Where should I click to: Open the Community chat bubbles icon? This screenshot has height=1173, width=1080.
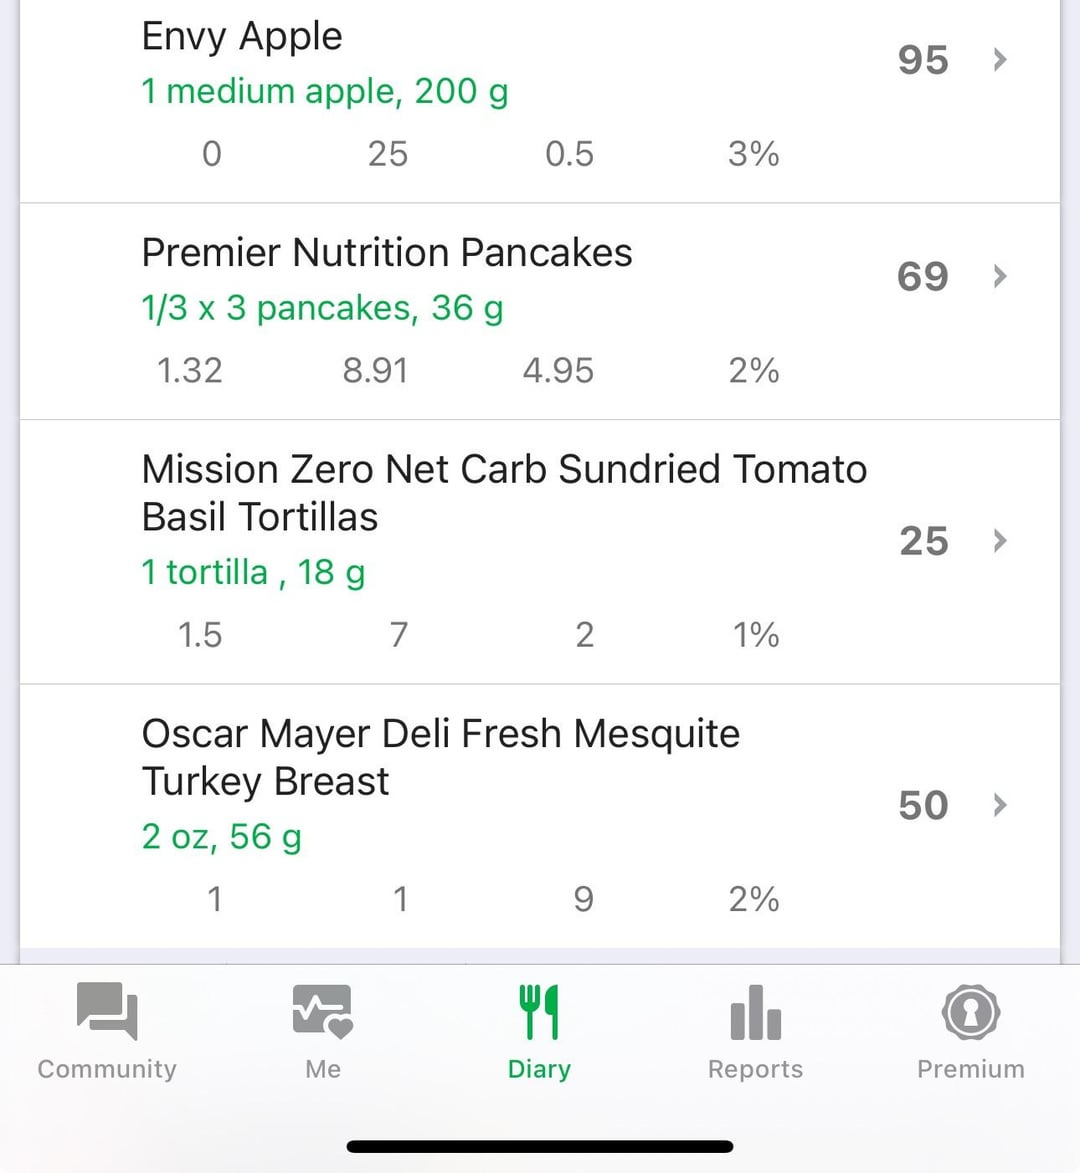[107, 1011]
